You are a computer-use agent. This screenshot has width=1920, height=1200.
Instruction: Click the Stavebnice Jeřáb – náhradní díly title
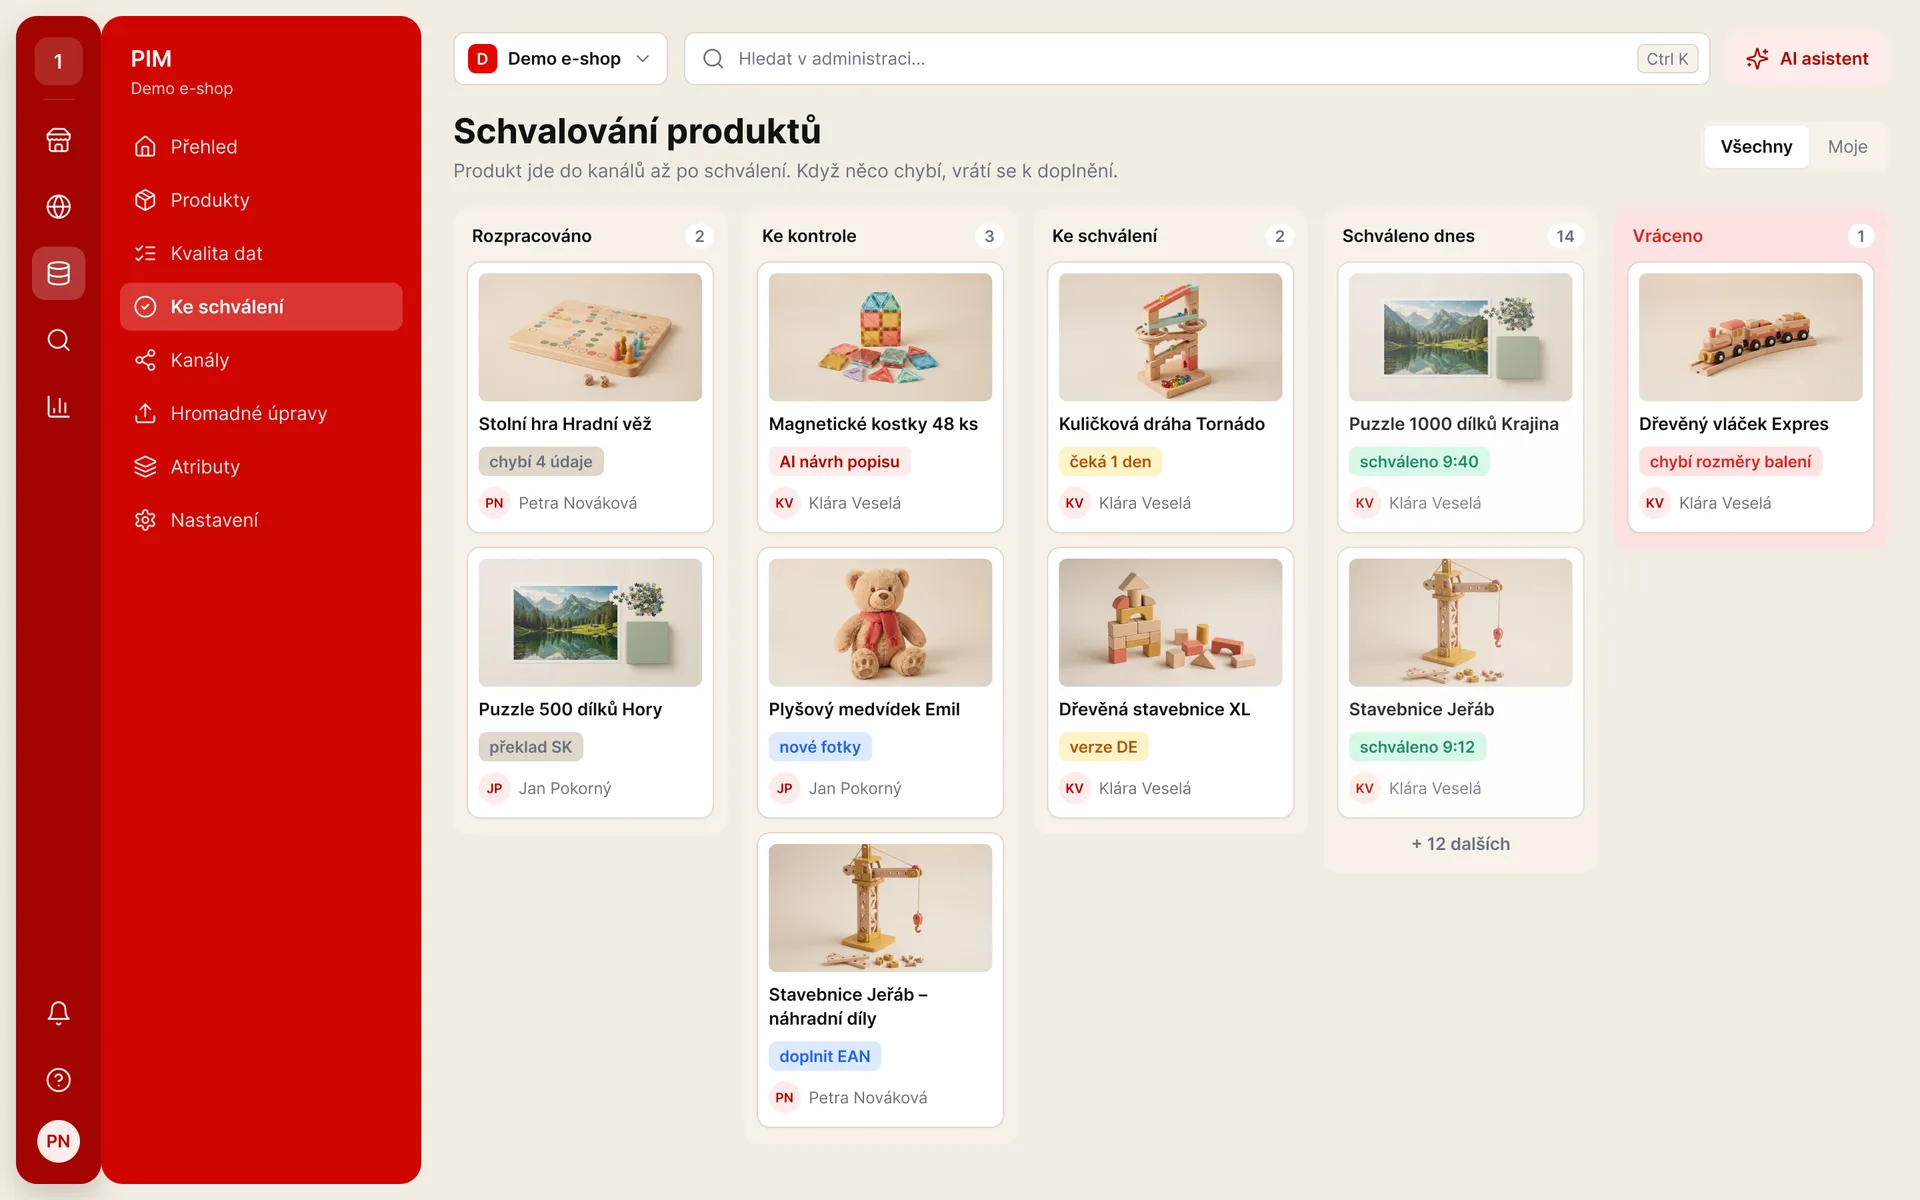(x=848, y=1006)
